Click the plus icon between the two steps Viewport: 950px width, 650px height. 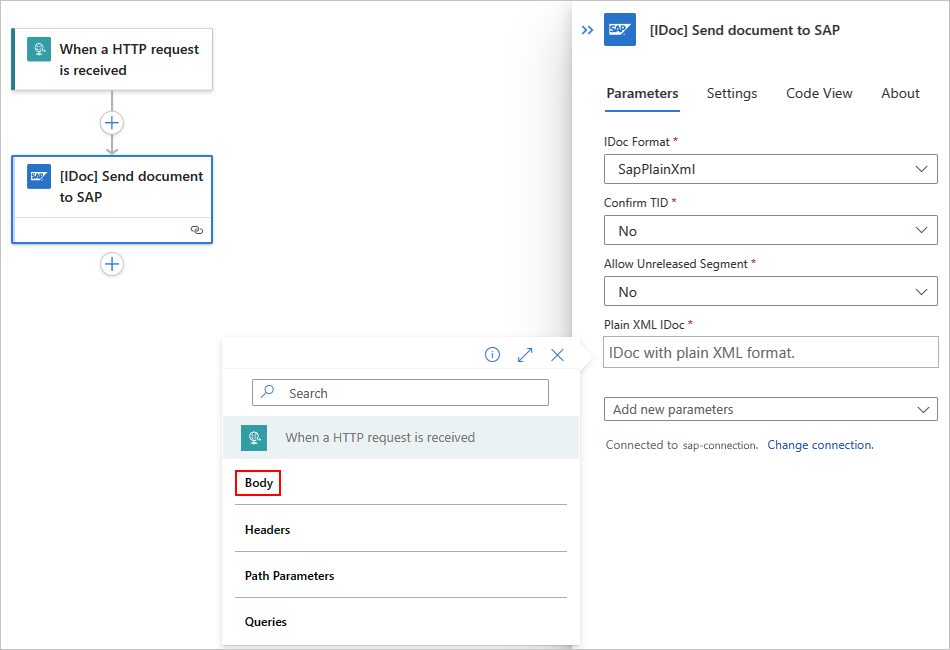(112, 123)
